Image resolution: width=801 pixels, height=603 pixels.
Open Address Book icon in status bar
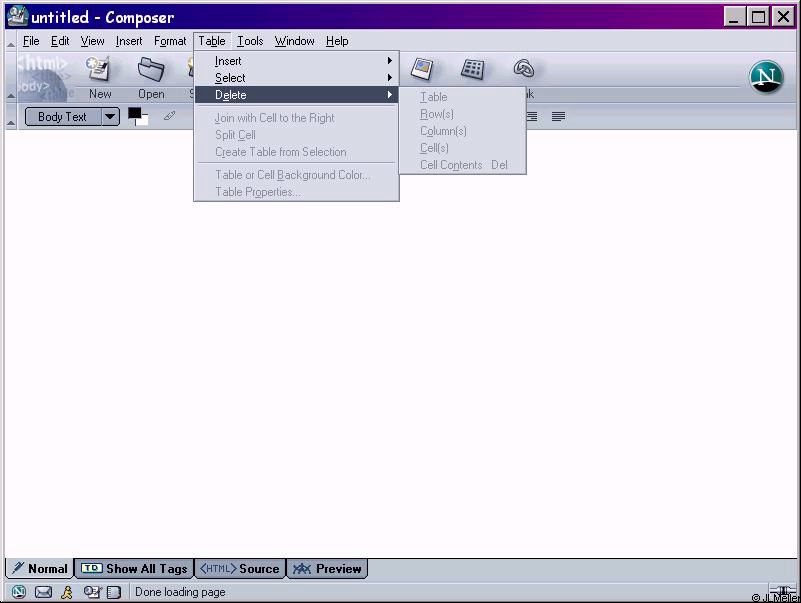point(113,592)
